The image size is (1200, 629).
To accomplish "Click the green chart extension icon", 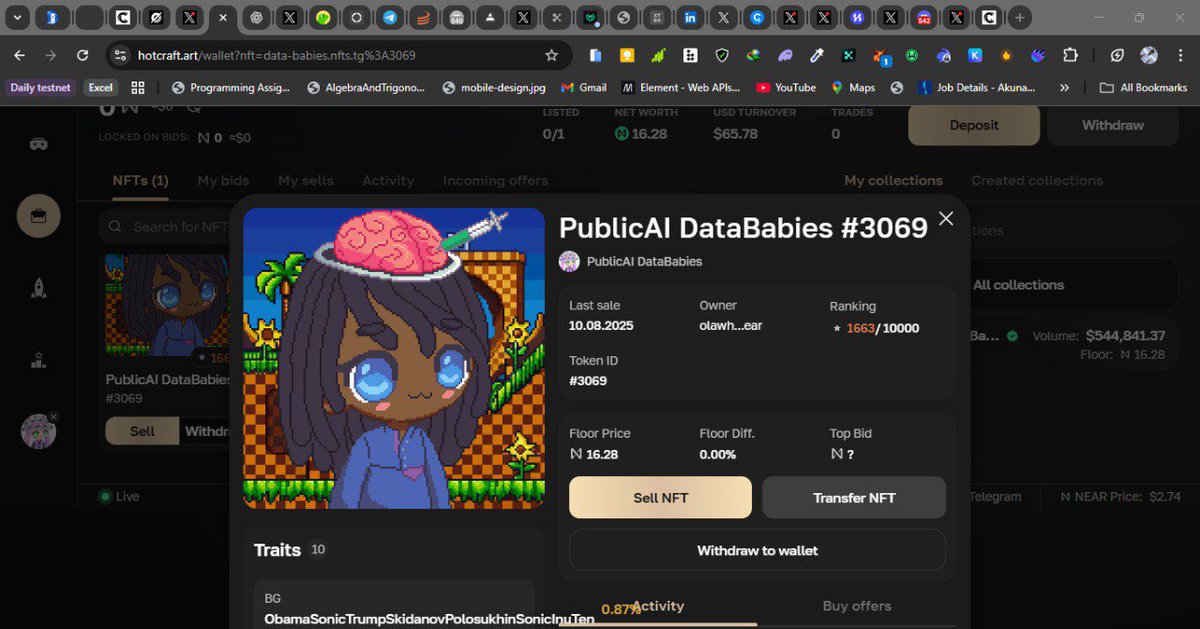I will 659,56.
